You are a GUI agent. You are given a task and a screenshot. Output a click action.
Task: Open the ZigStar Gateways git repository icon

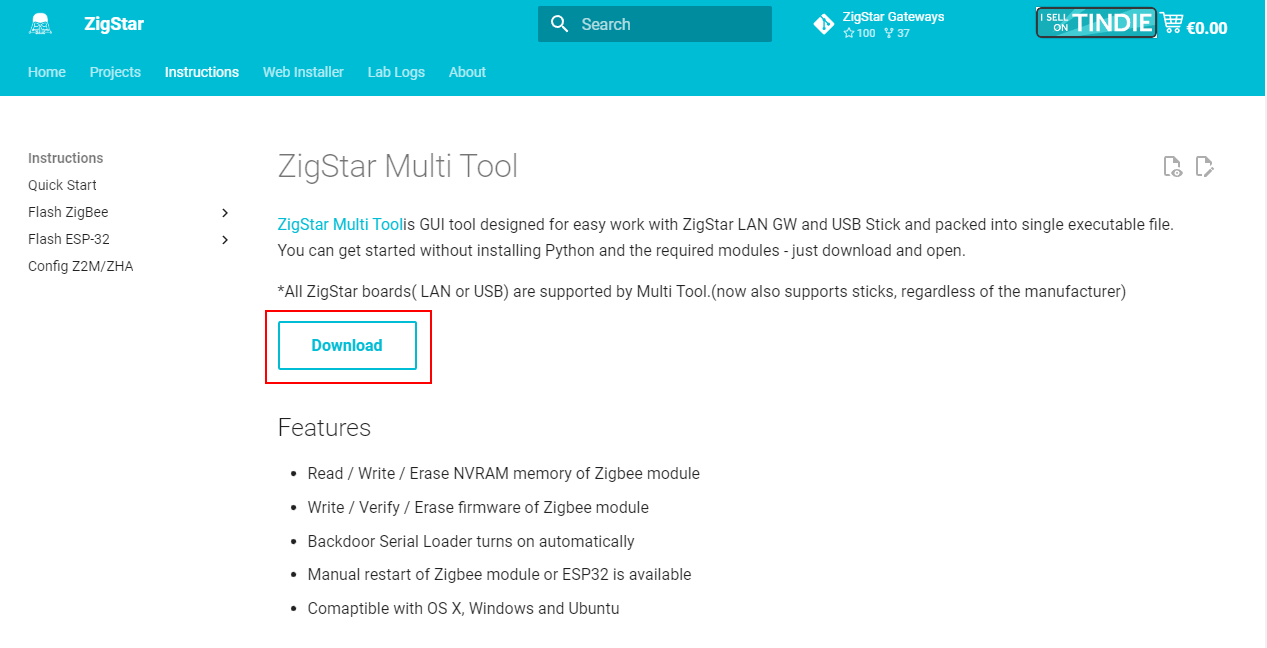coord(824,24)
